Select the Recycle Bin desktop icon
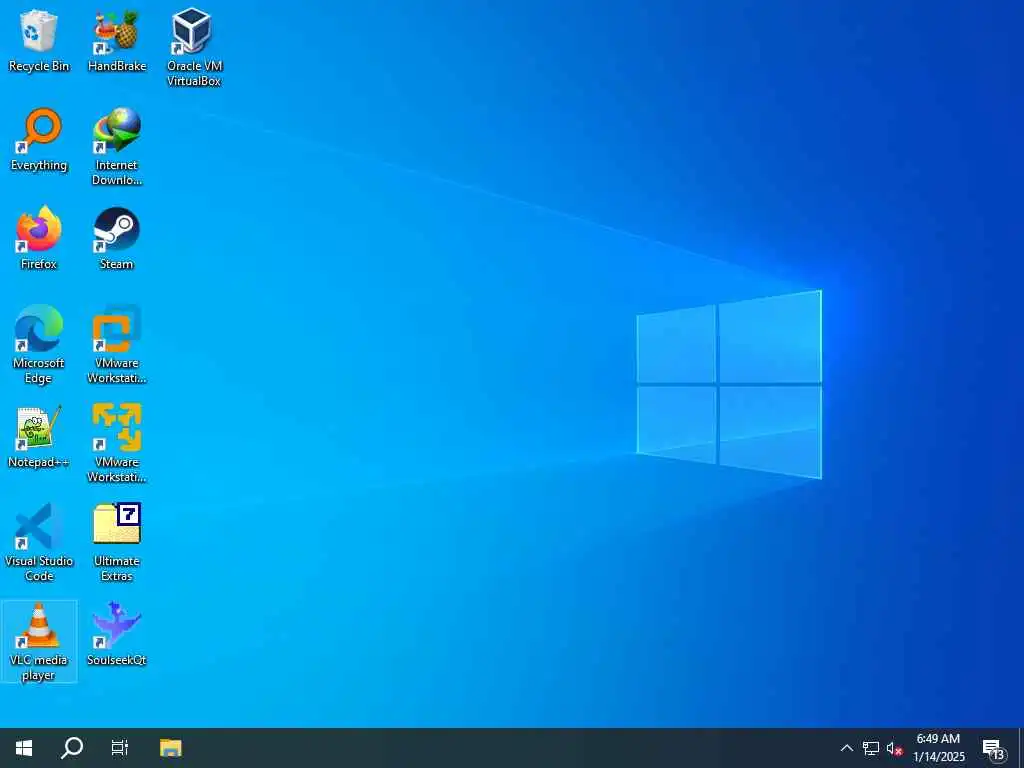 pyautogui.click(x=39, y=40)
